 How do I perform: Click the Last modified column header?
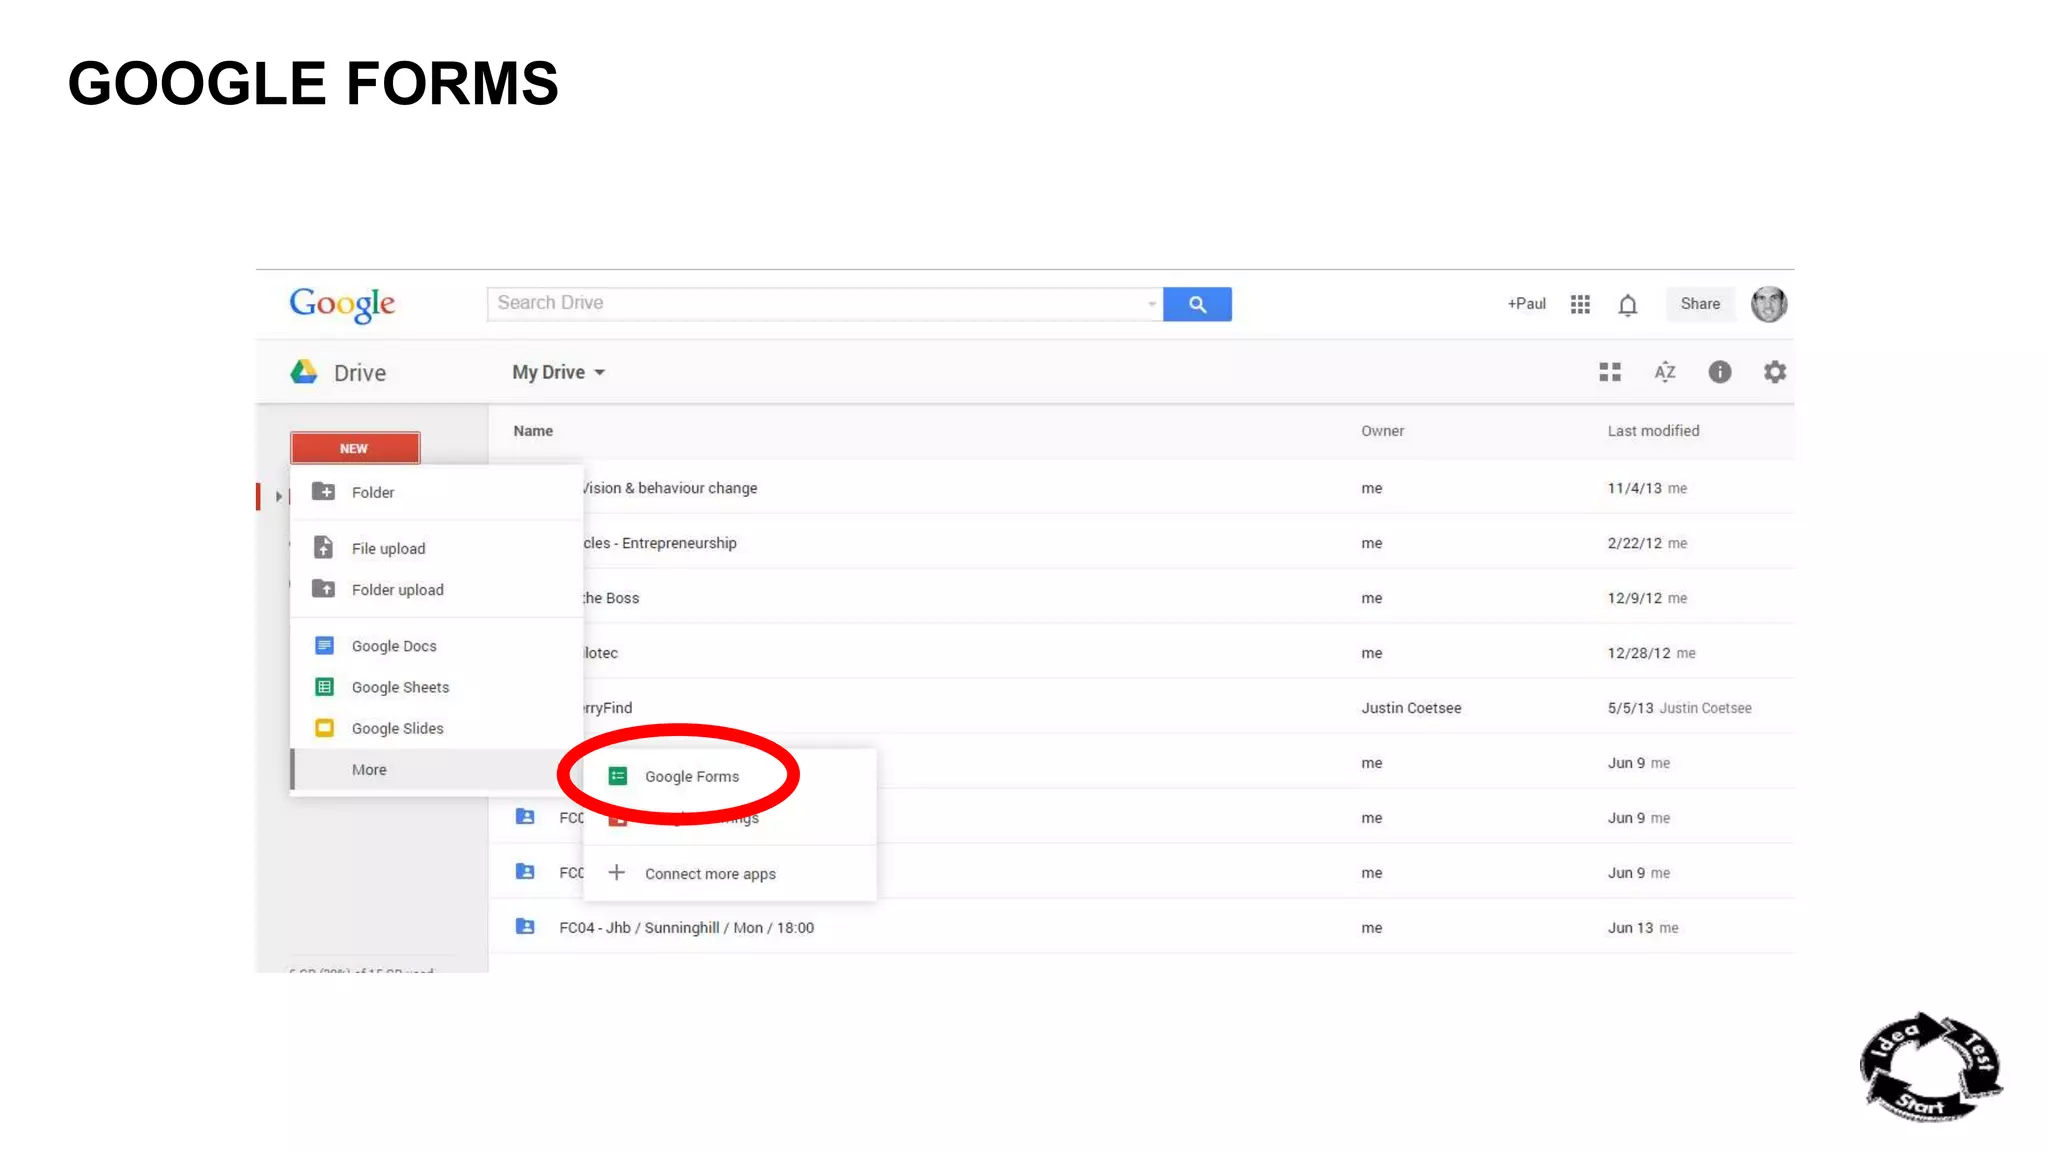click(1653, 431)
